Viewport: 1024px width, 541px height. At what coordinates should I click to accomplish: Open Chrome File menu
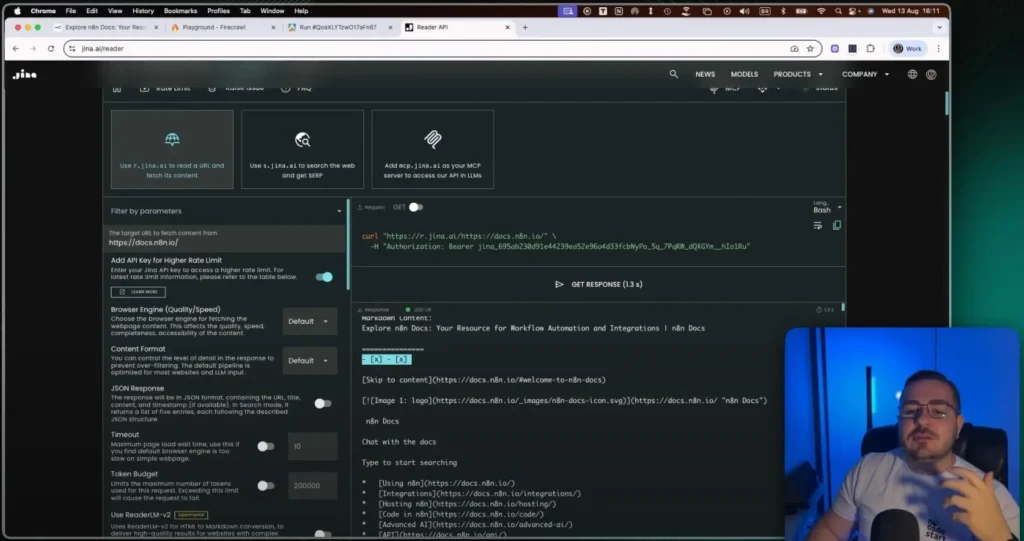[x=71, y=11]
